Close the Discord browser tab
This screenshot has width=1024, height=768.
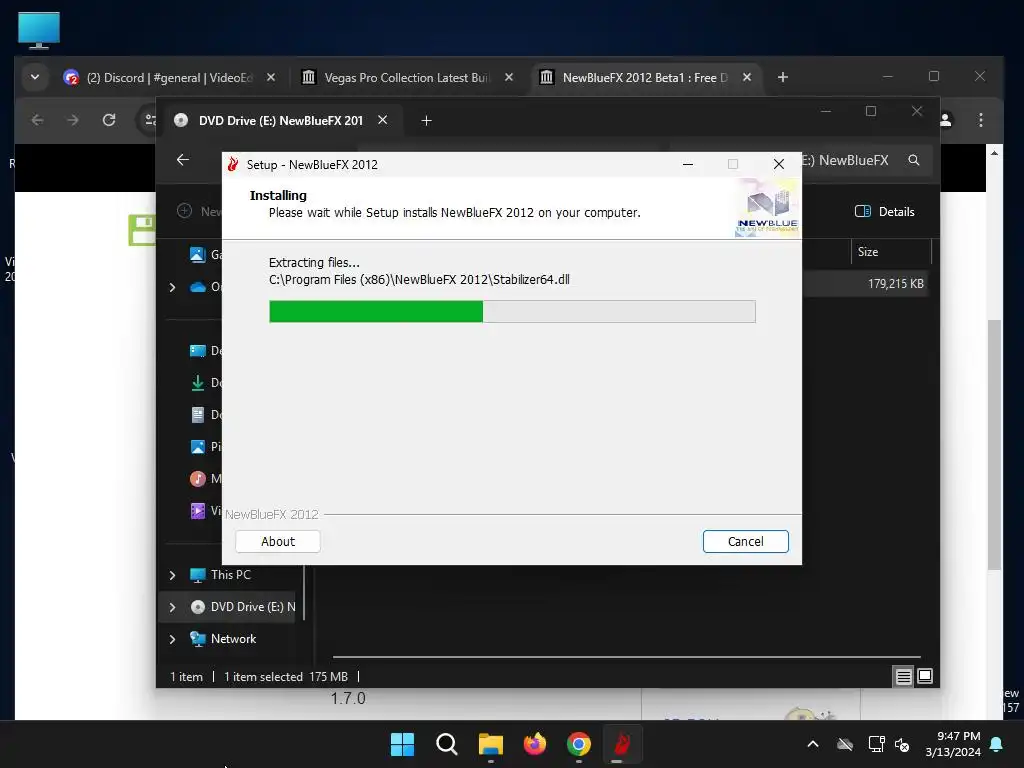pyautogui.click(x=271, y=78)
